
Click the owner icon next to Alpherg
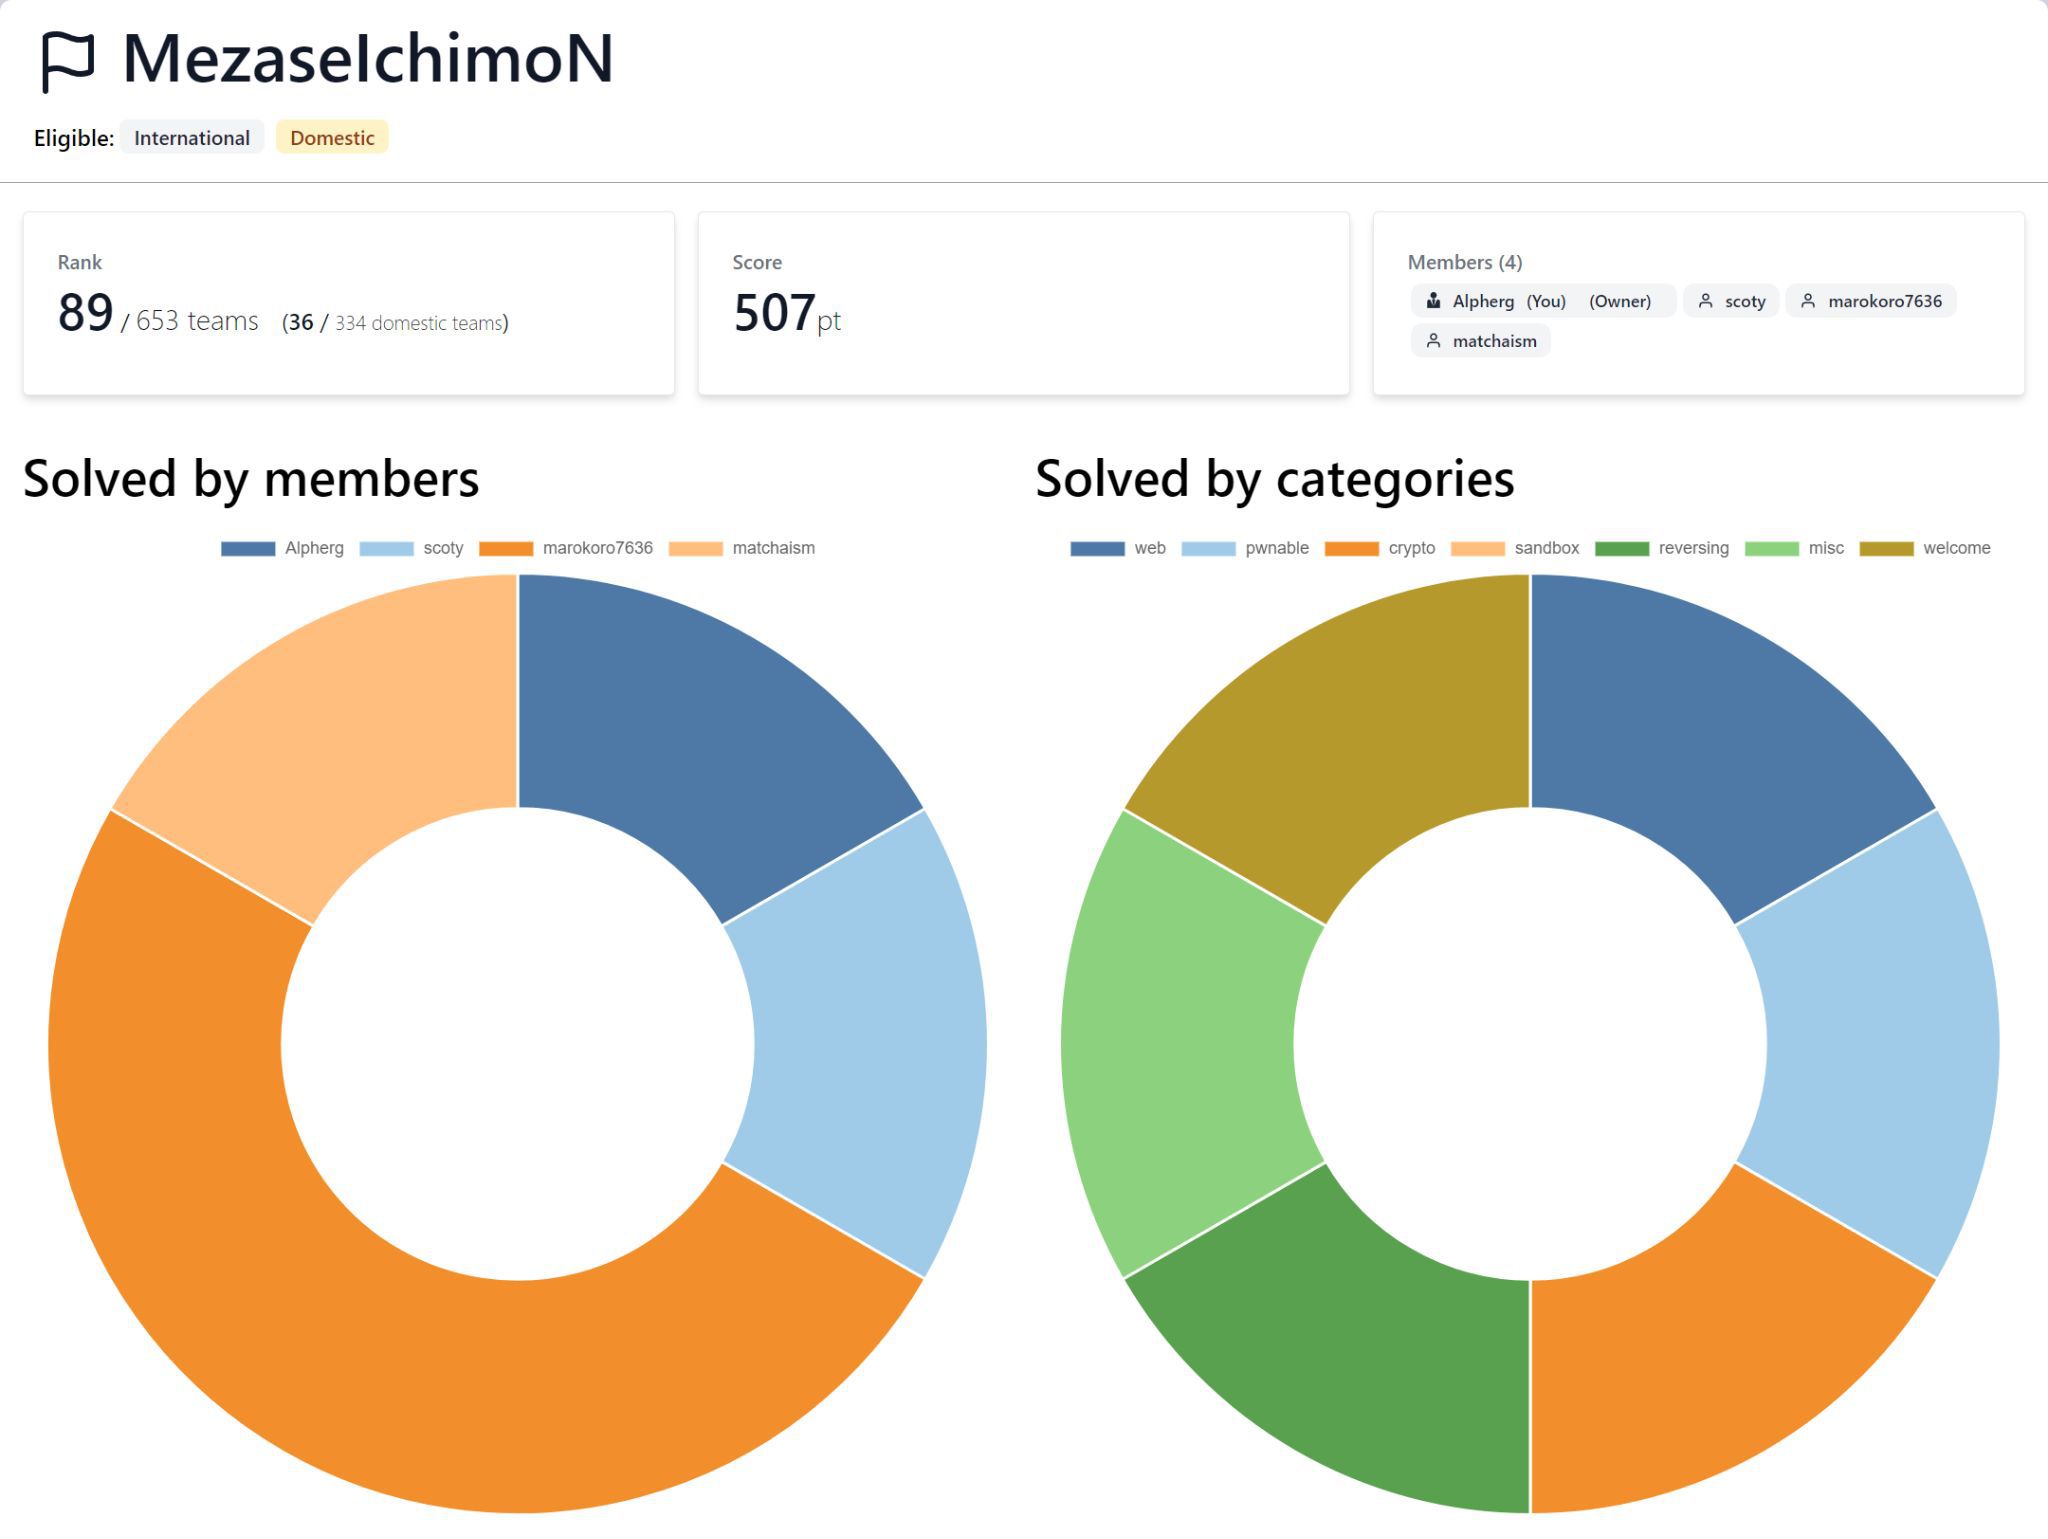1433,301
